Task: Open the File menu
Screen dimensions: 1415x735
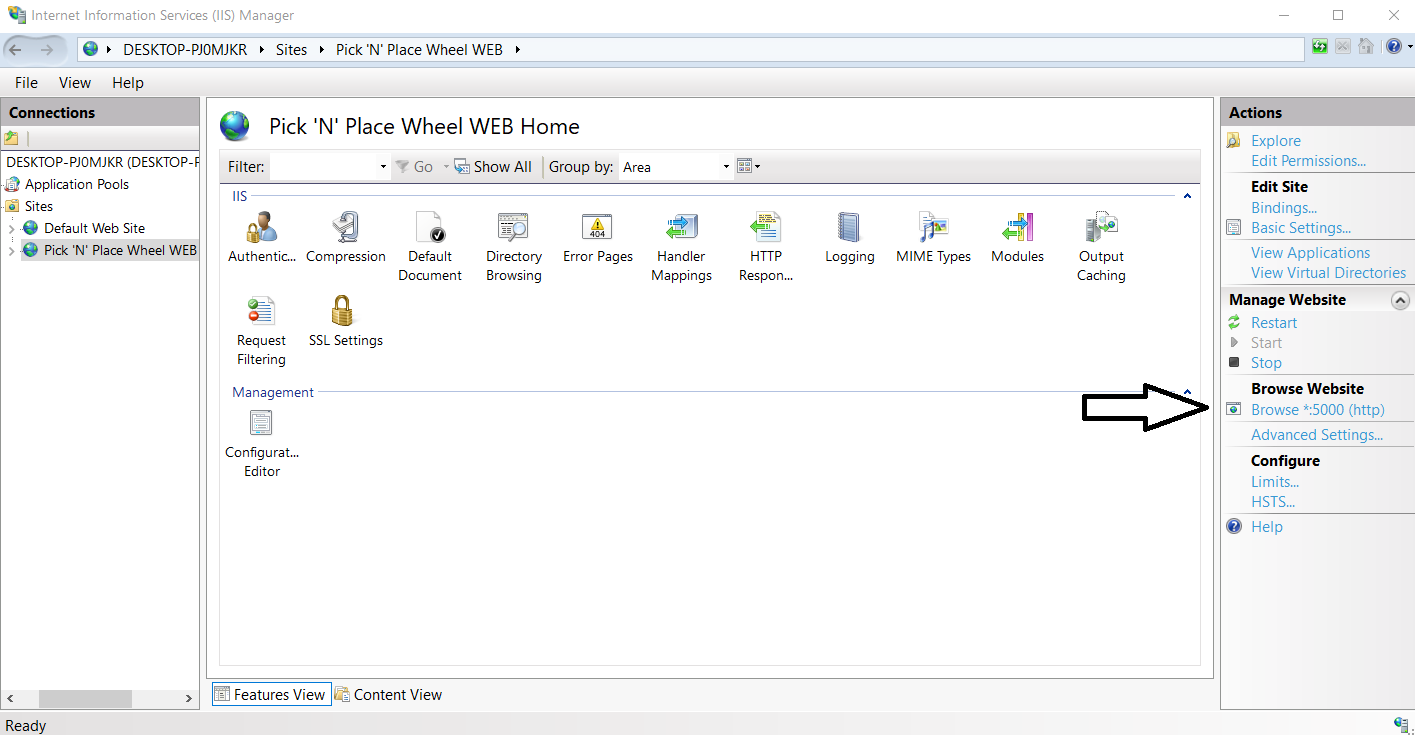Action: point(26,83)
